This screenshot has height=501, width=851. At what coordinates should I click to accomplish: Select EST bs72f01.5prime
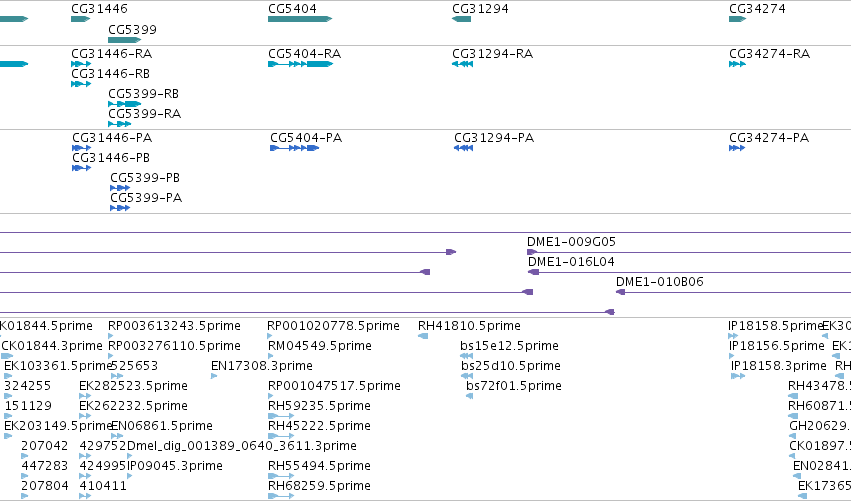pyautogui.click(x=514, y=386)
